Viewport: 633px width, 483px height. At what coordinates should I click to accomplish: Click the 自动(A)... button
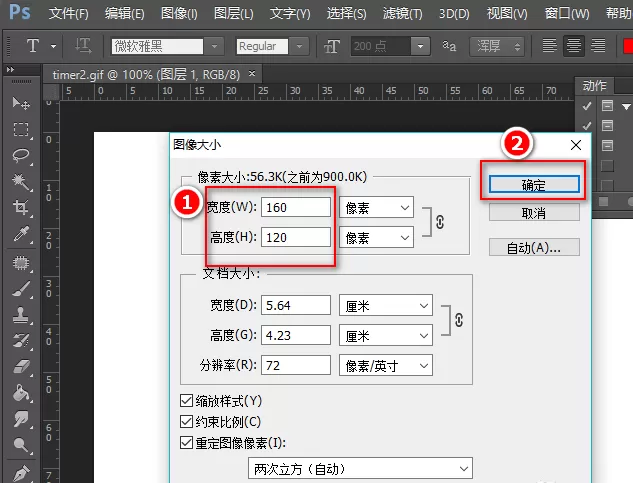pyautogui.click(x=534, y=247)
